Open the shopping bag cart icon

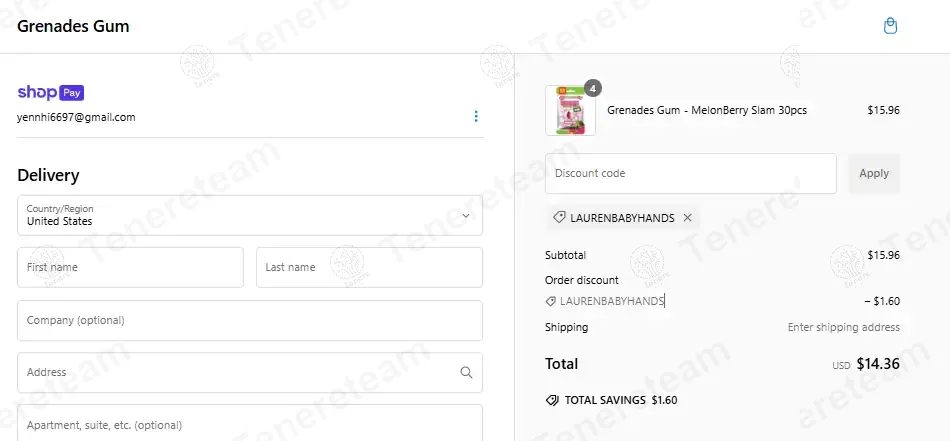pos(890,26)
